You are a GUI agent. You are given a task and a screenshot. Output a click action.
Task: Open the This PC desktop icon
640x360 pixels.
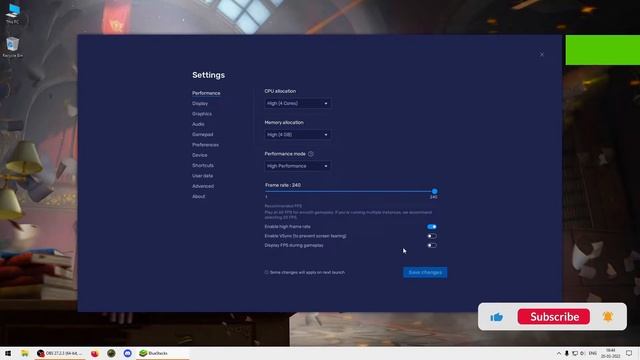click(x=13, y=14)
